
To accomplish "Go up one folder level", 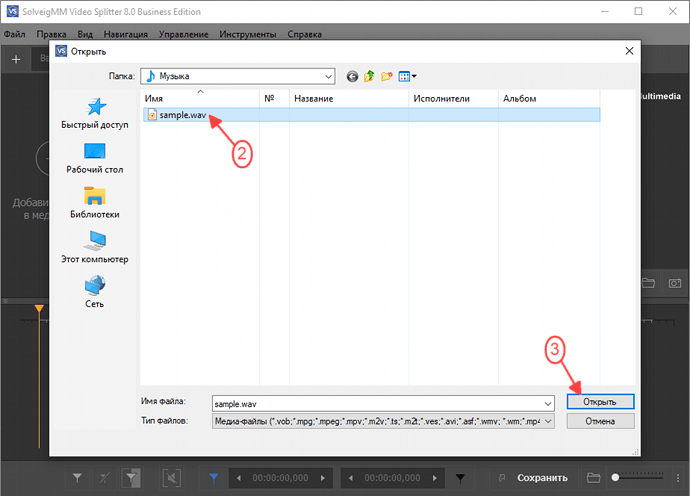I will pos(369,77).
